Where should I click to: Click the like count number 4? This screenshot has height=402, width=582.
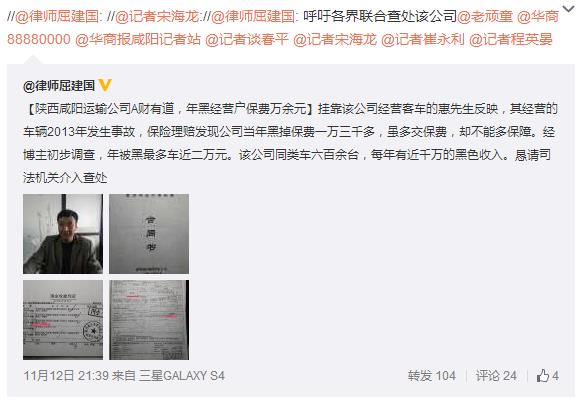point(555,376)
